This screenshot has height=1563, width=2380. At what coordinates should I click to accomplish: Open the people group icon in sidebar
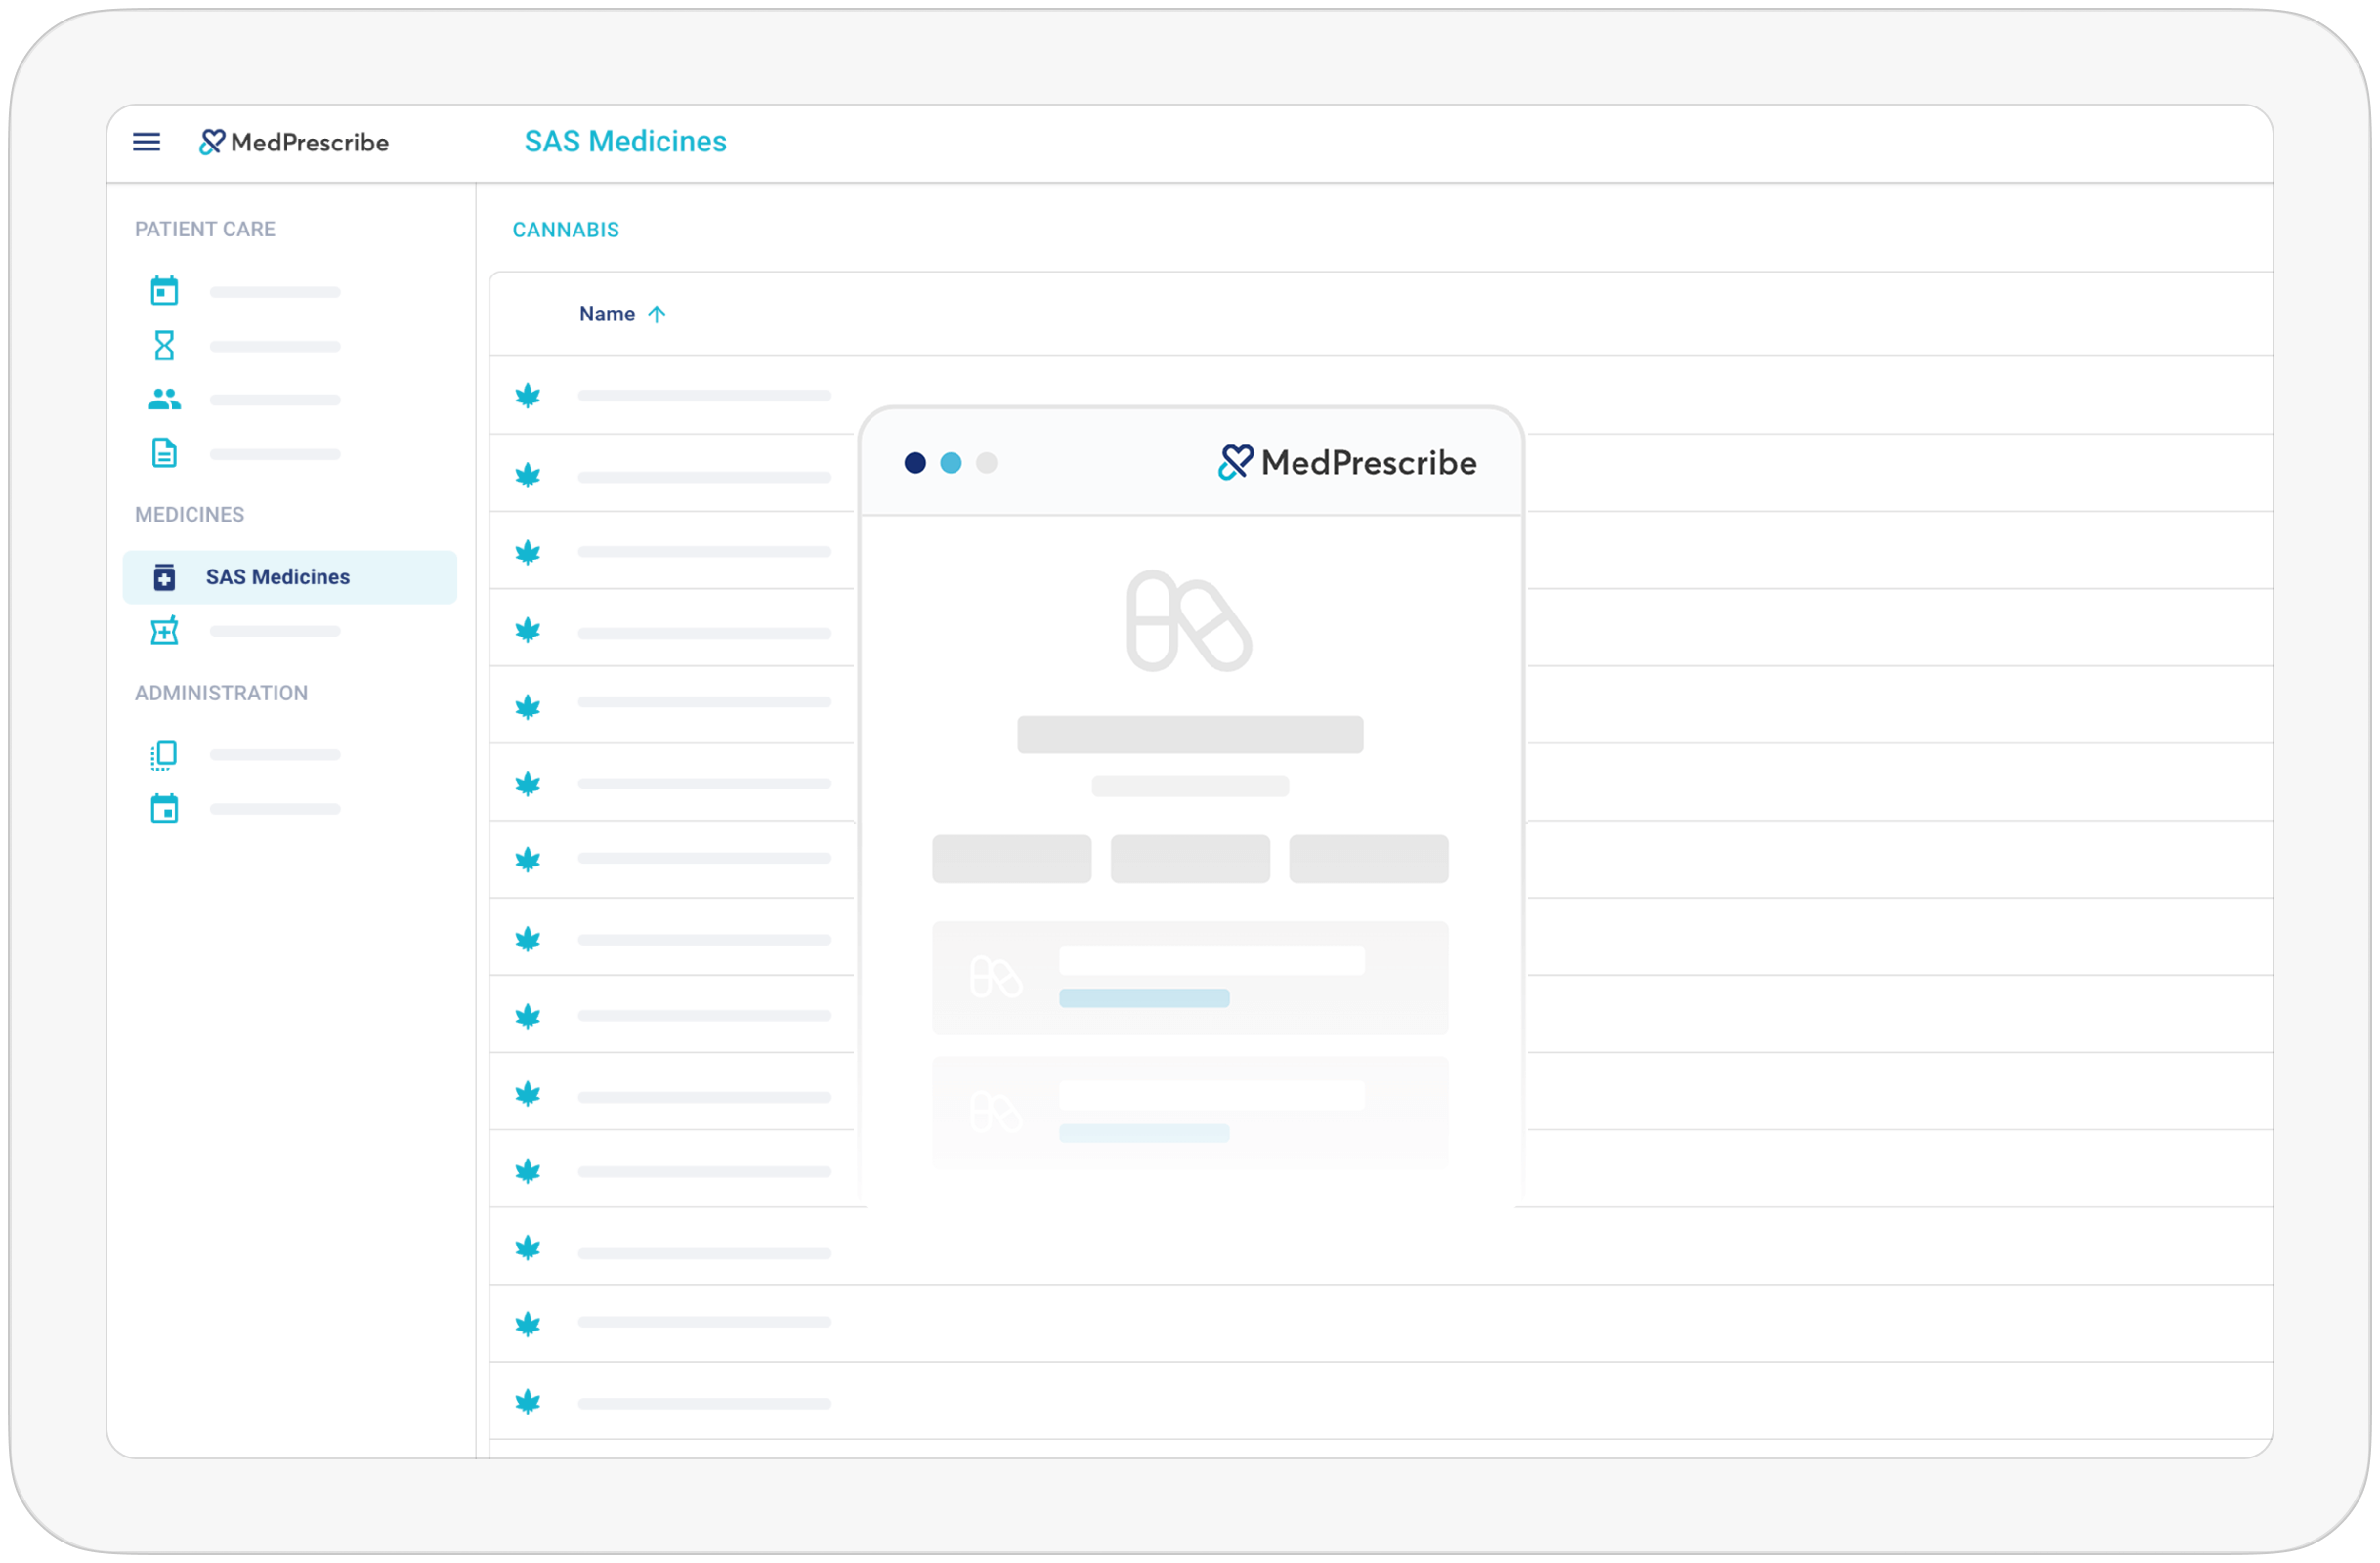point(164,400)
